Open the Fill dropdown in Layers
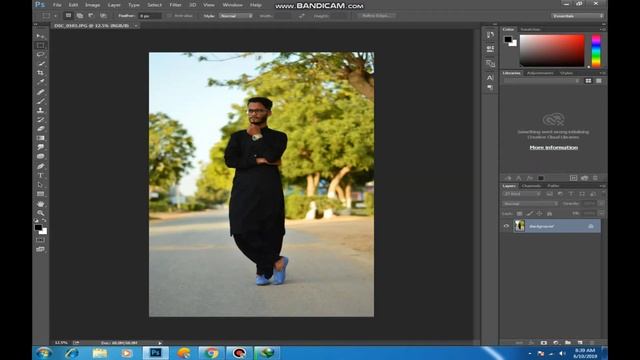The image size is (640, 360). tap(601, 213)
